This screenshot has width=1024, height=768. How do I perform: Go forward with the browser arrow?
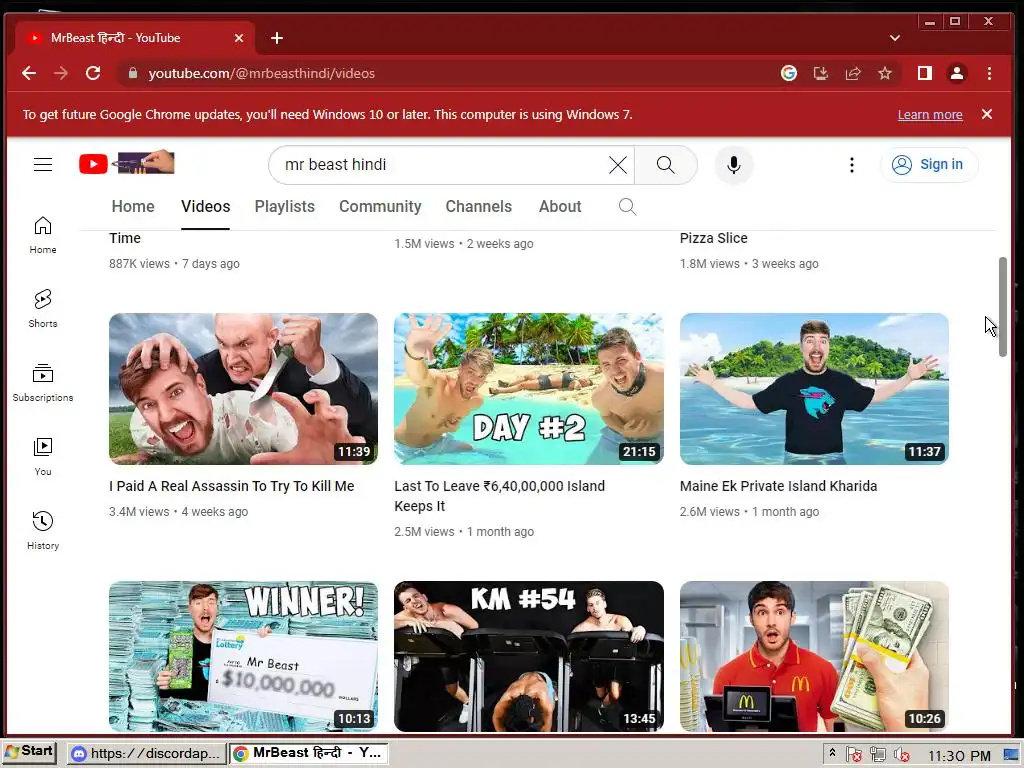[x=61, y=73]
